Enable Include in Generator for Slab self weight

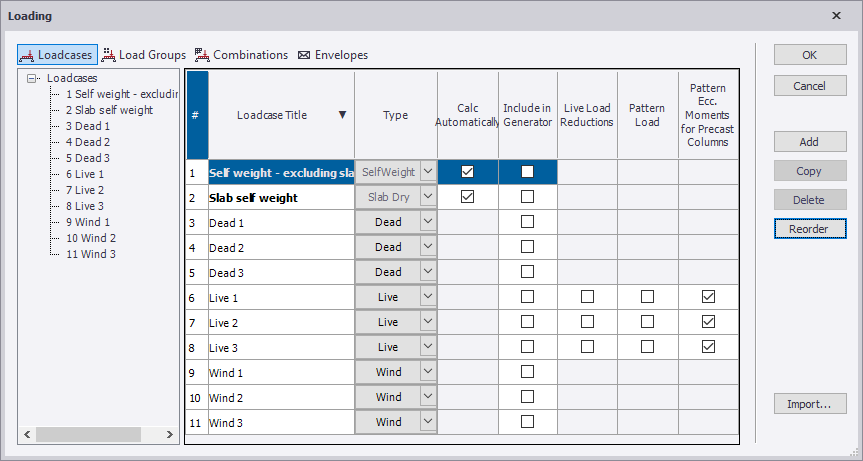coord(527,196)
